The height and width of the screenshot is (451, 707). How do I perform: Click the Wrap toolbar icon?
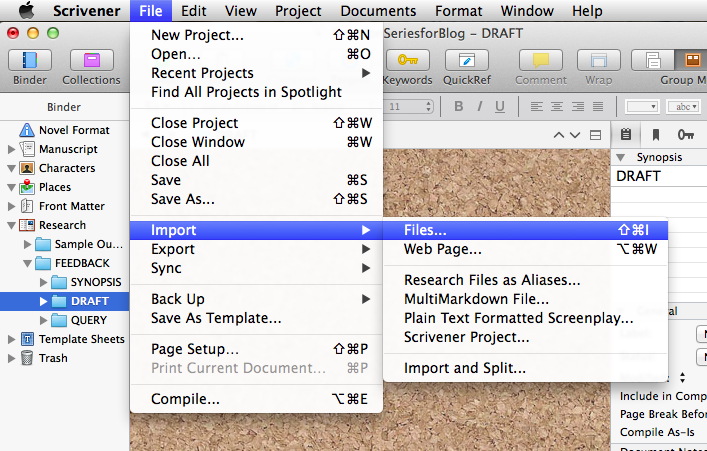(599, 60)
